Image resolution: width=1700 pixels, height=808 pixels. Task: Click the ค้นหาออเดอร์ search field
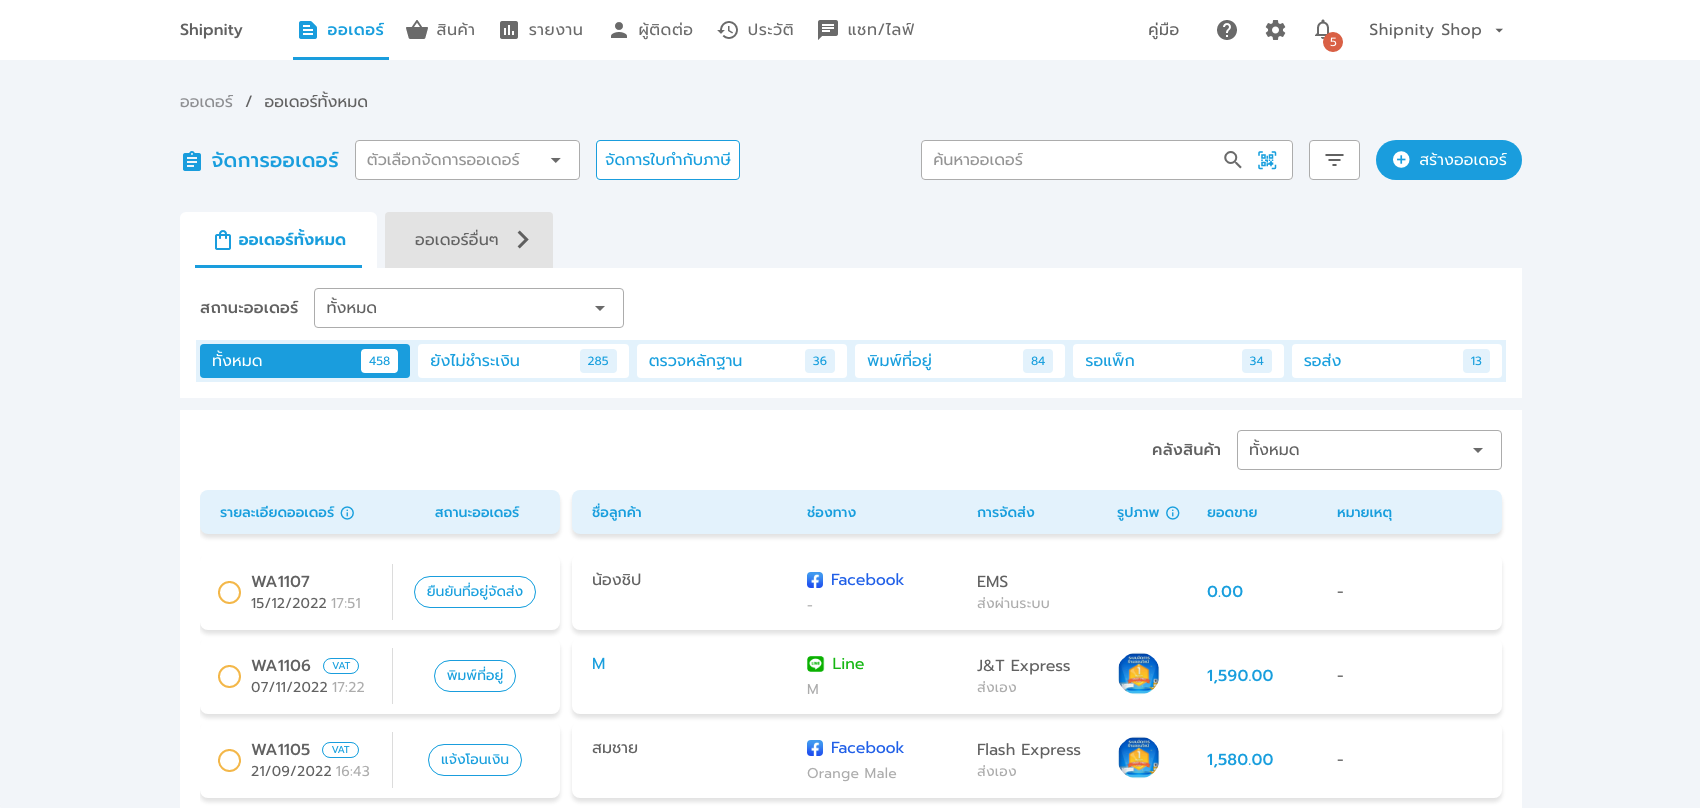pyautogui.click(x=1070, y=160)
